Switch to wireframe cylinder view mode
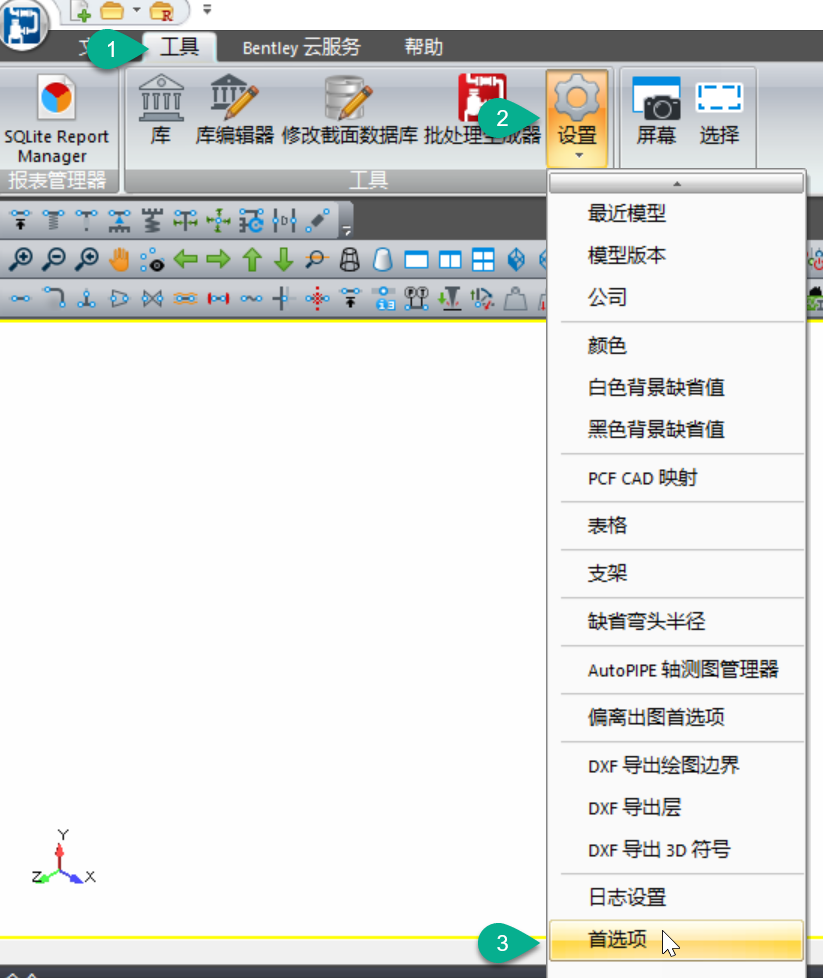The height and width of the screenshot is (978, 823). click(349, 259)
